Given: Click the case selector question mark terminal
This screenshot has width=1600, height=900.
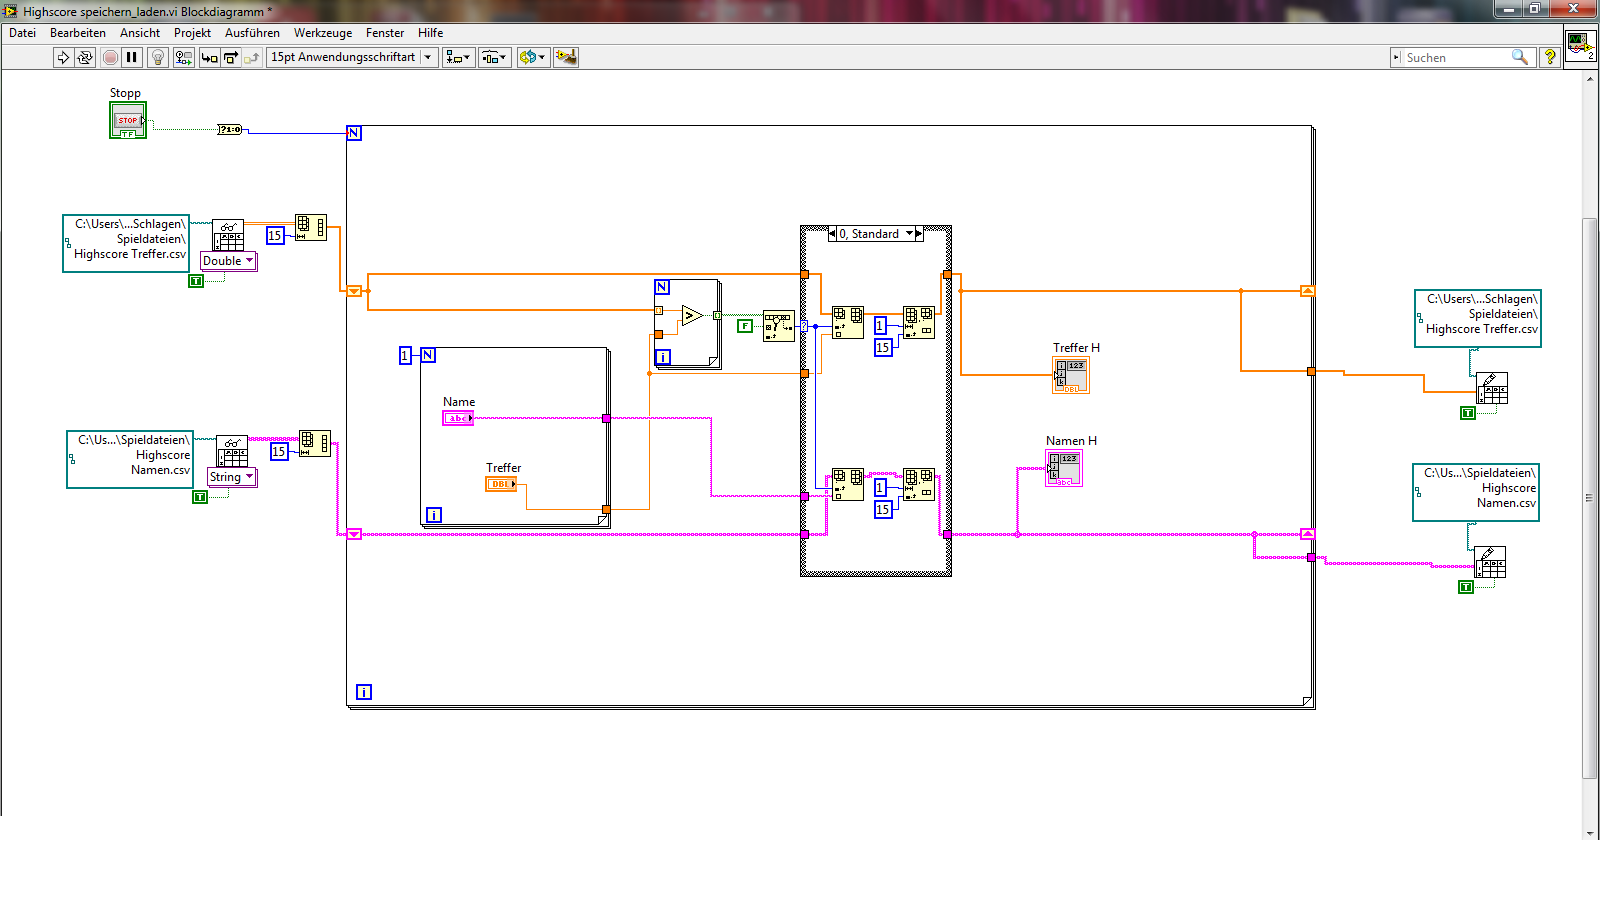Looking at the screenshot, I should (x=804, y=326).
